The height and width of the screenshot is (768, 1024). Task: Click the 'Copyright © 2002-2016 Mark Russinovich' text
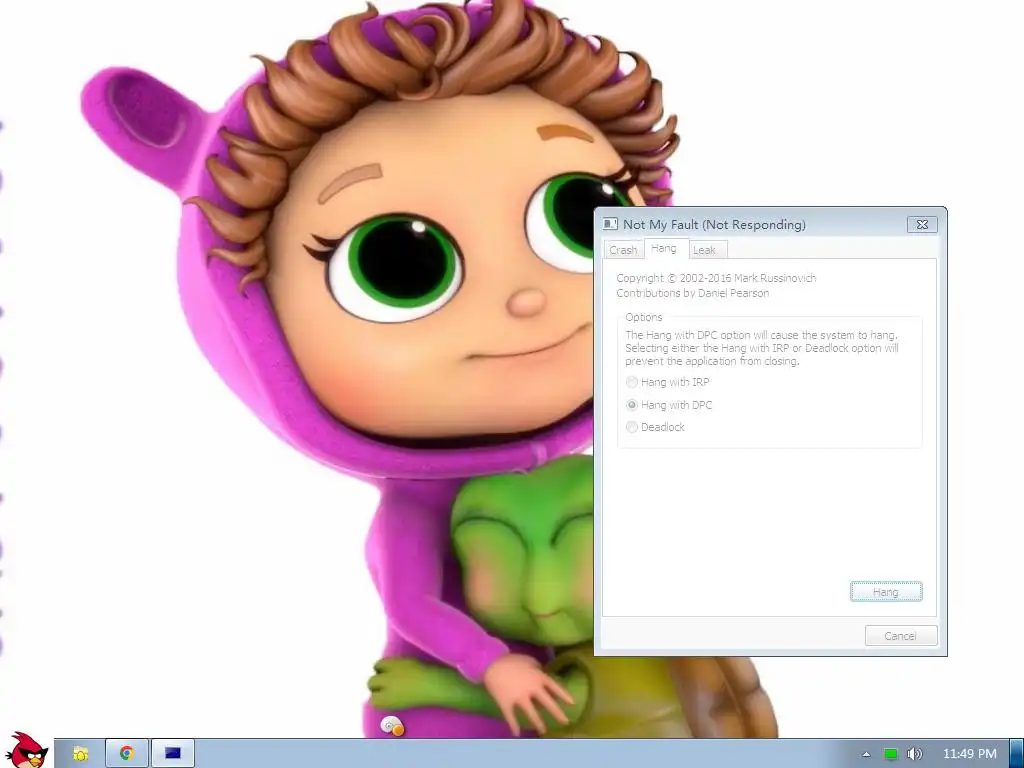(x=716, y=278)
